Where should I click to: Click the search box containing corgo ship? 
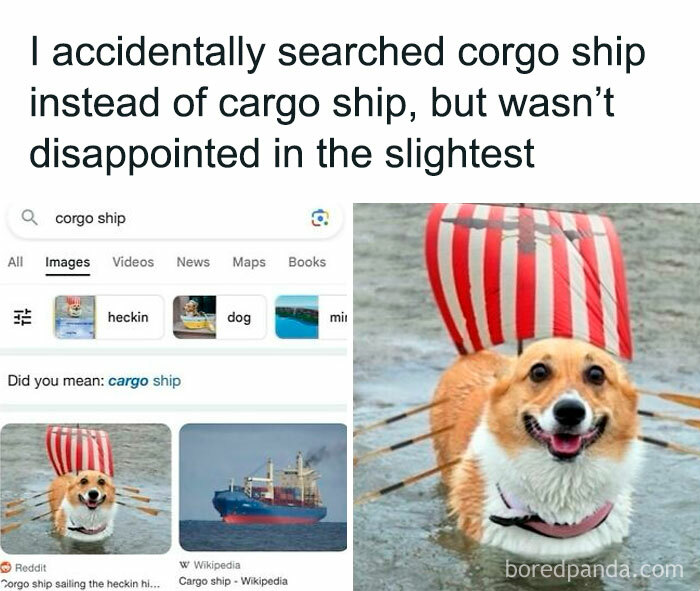(x=175, y=219)
